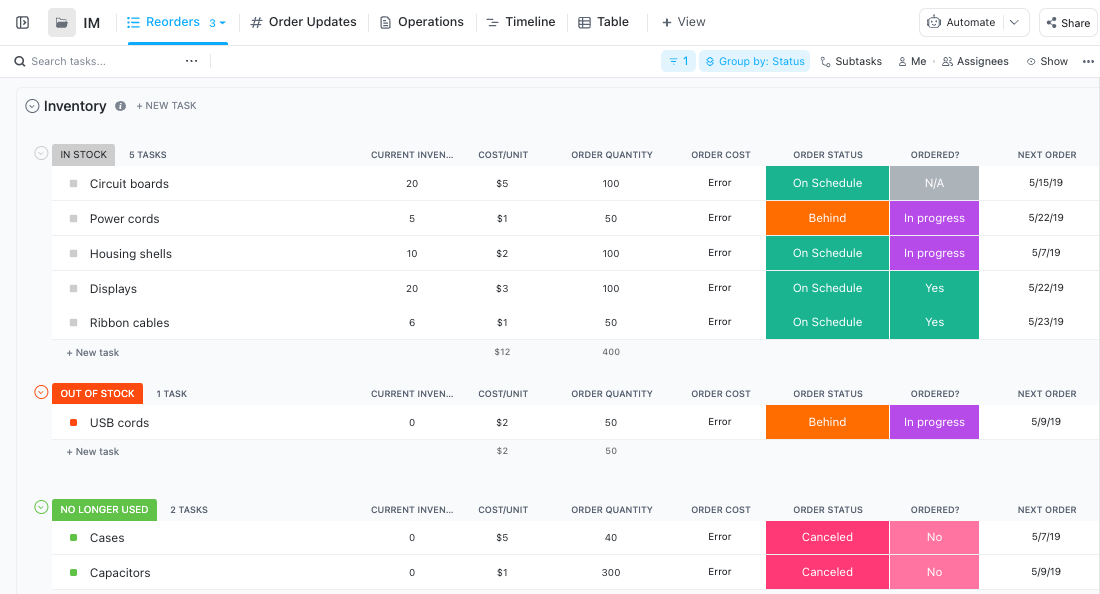Open the search options ellipsis menu
The height and width of the screenshot is (594, 1100).
click(191, 61)
